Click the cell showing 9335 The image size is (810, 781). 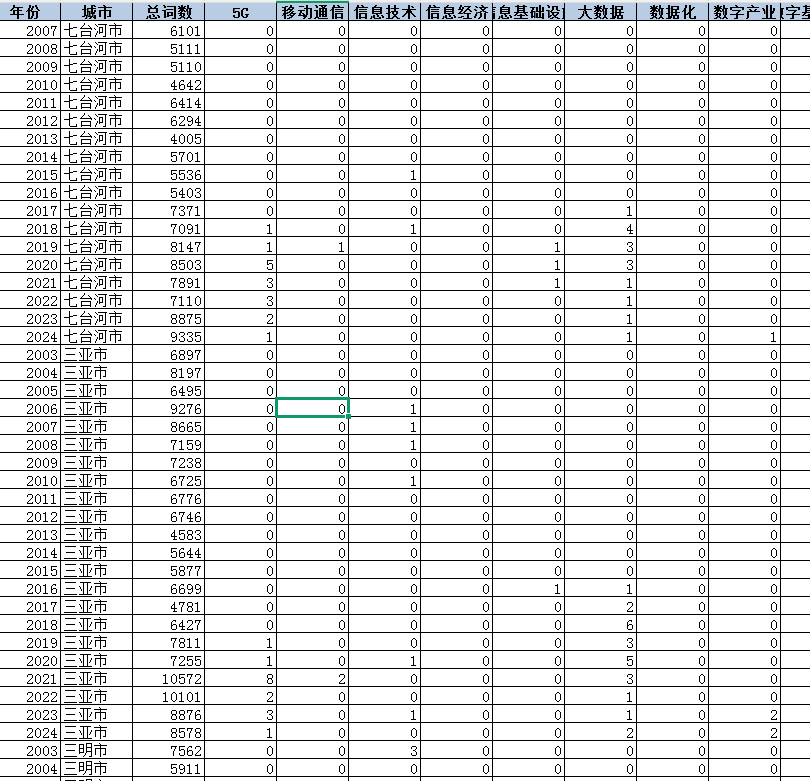[x=169, y=337]
